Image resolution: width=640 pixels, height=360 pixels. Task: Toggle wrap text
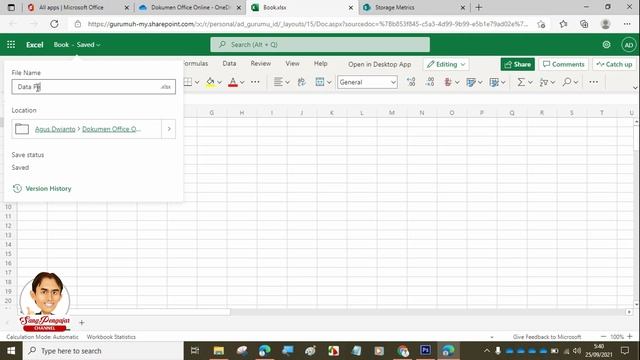tap(302, 82)
